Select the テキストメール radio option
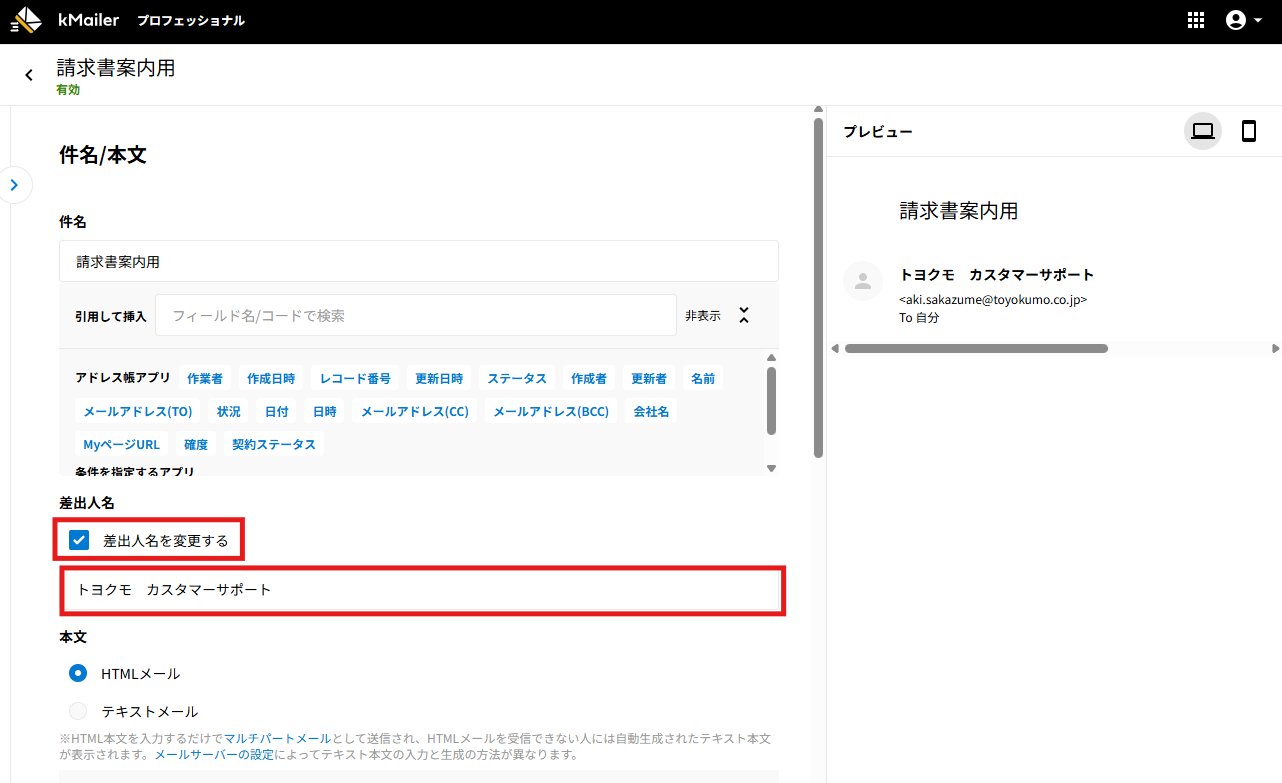The width and height of the screenshot is (1282, 783). pyautogui.click(x=79, y=712)
